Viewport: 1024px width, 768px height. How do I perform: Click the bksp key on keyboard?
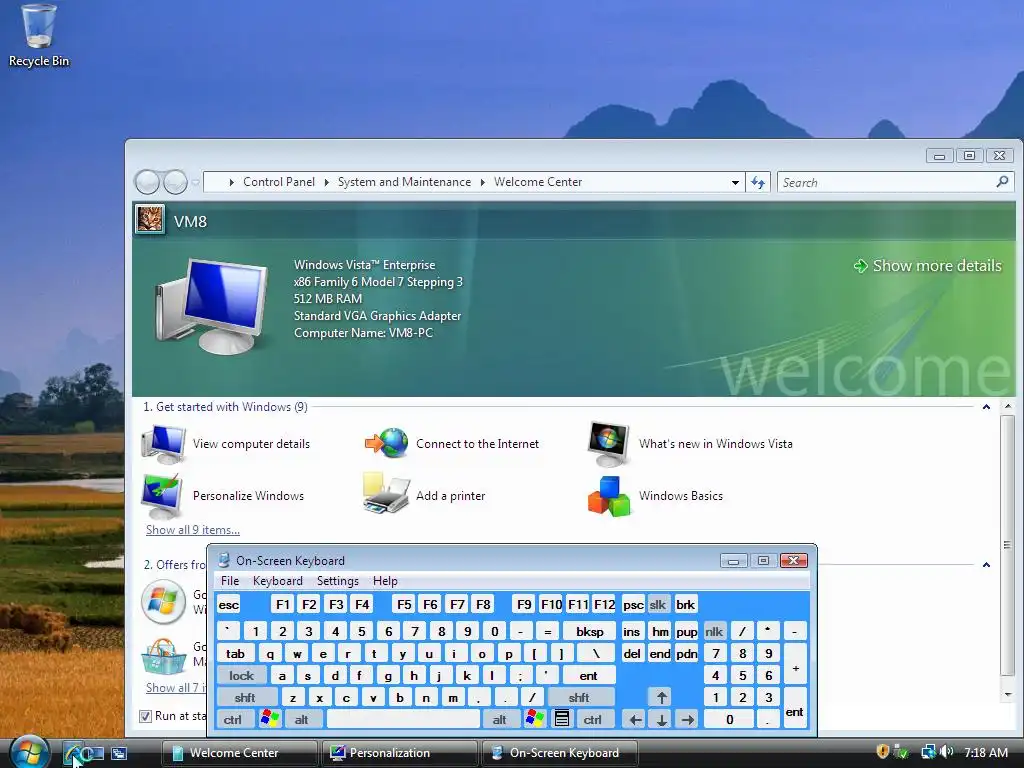[590, 631]
